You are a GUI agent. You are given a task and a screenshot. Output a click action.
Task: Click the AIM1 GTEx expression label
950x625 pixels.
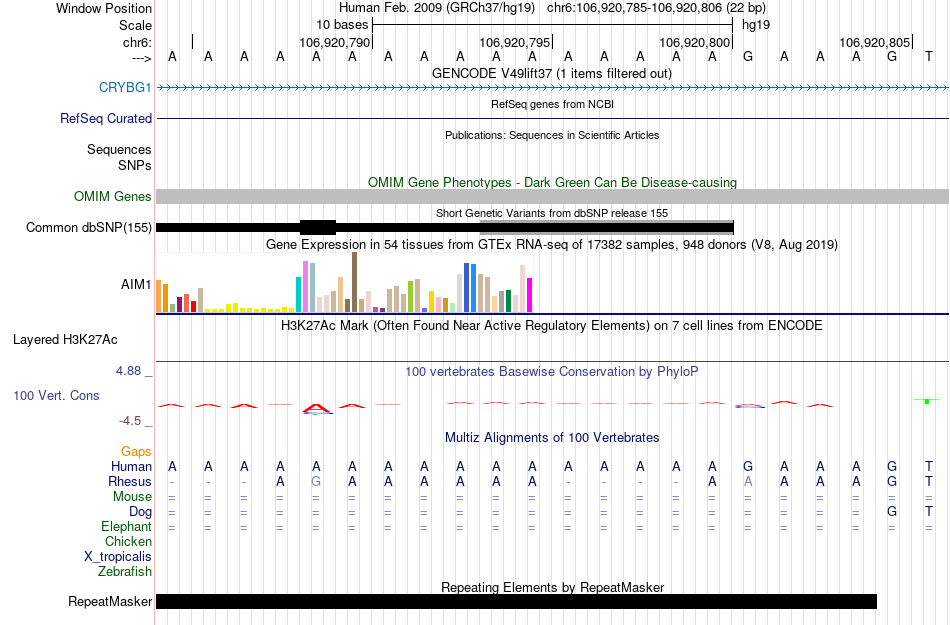[136, 284]
